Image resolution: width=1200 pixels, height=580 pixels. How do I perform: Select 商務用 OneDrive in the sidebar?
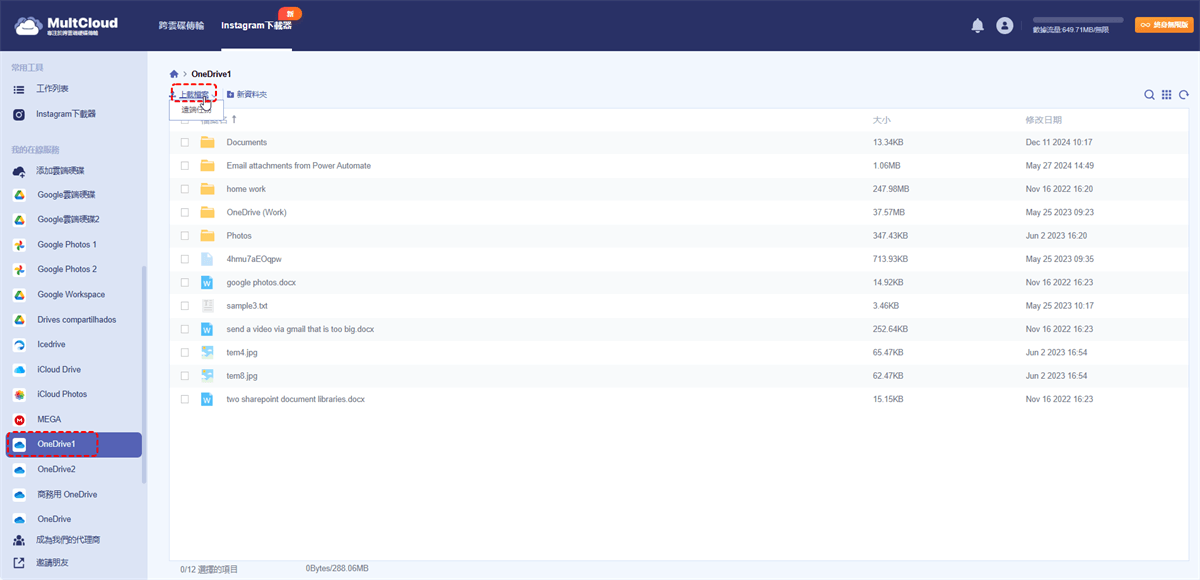coord(67,495)
